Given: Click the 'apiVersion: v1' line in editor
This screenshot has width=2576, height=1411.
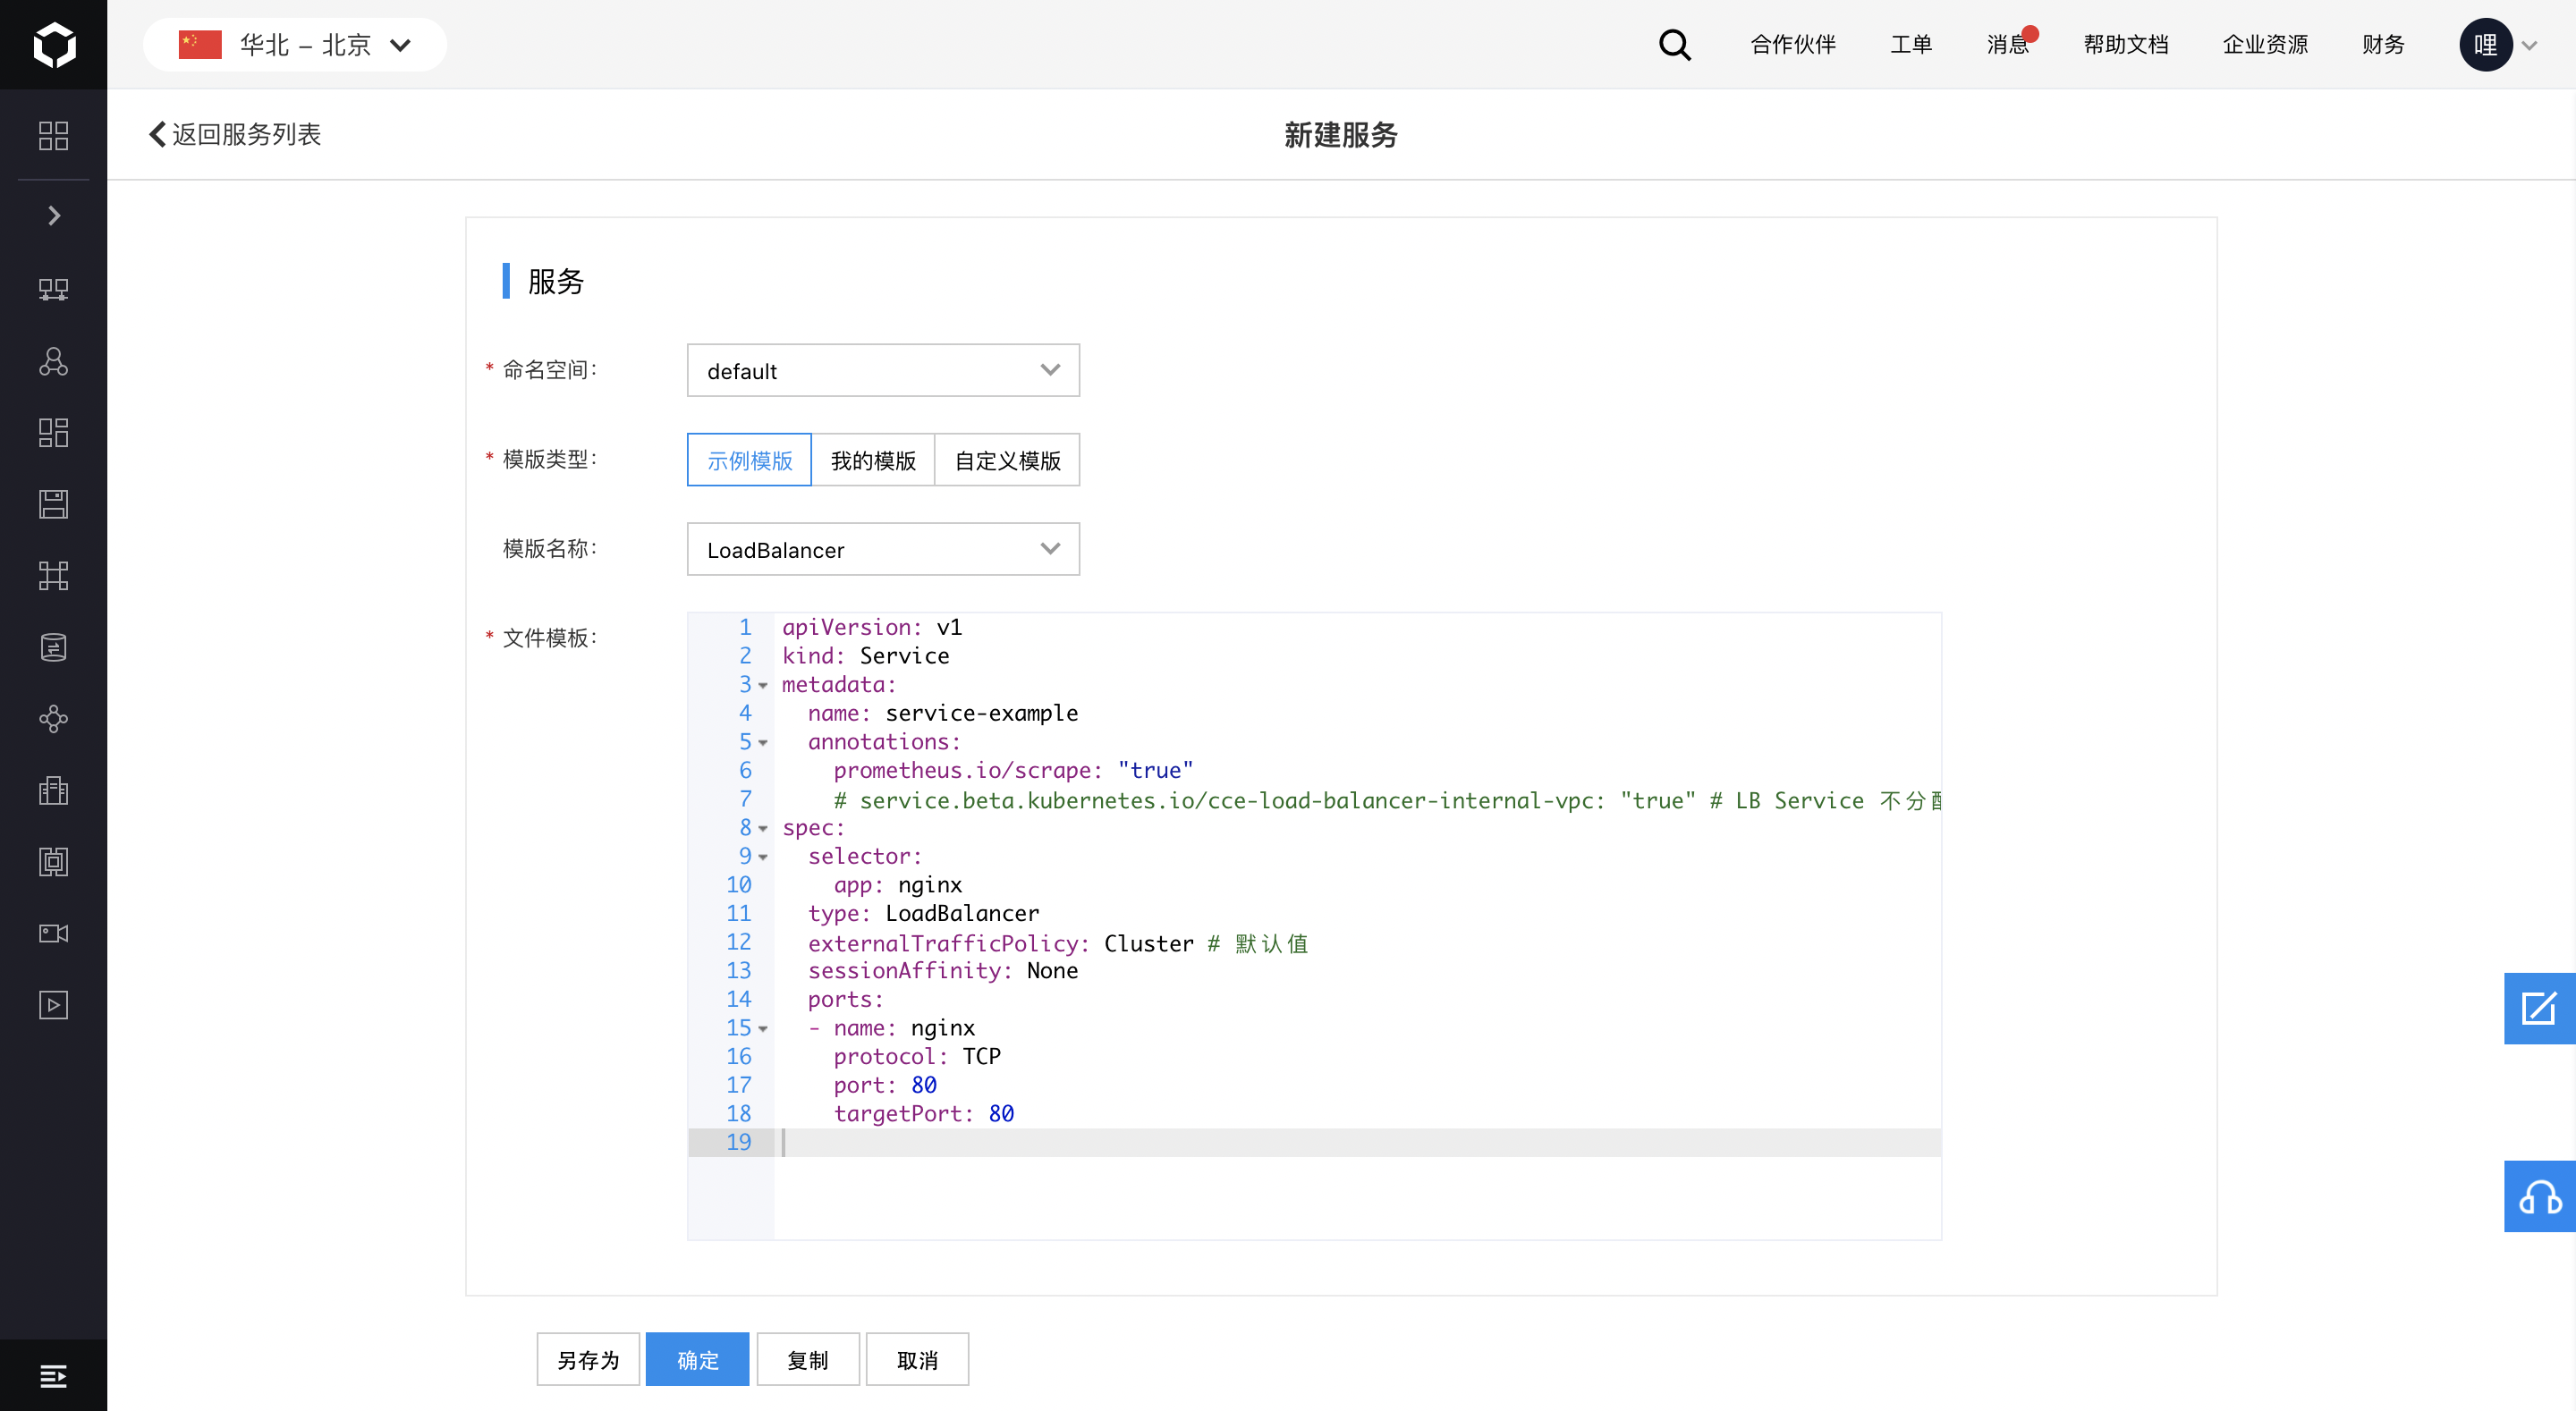Looking at the screenshot, I should pos(872,628).
